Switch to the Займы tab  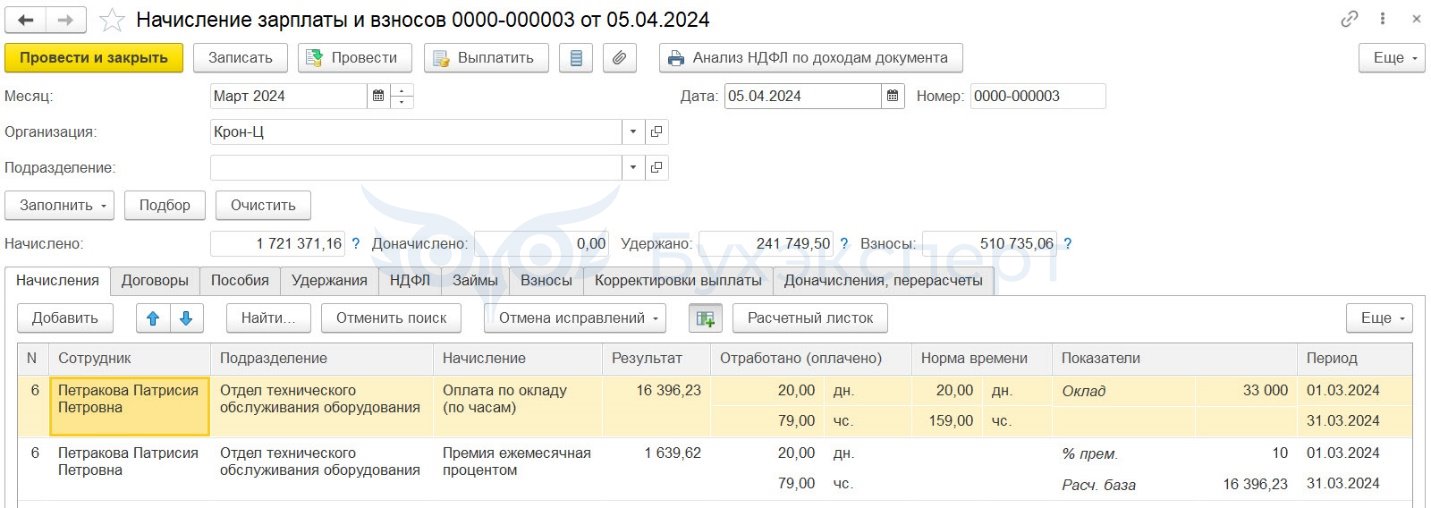pyautogui.click(x=475, y=281)
